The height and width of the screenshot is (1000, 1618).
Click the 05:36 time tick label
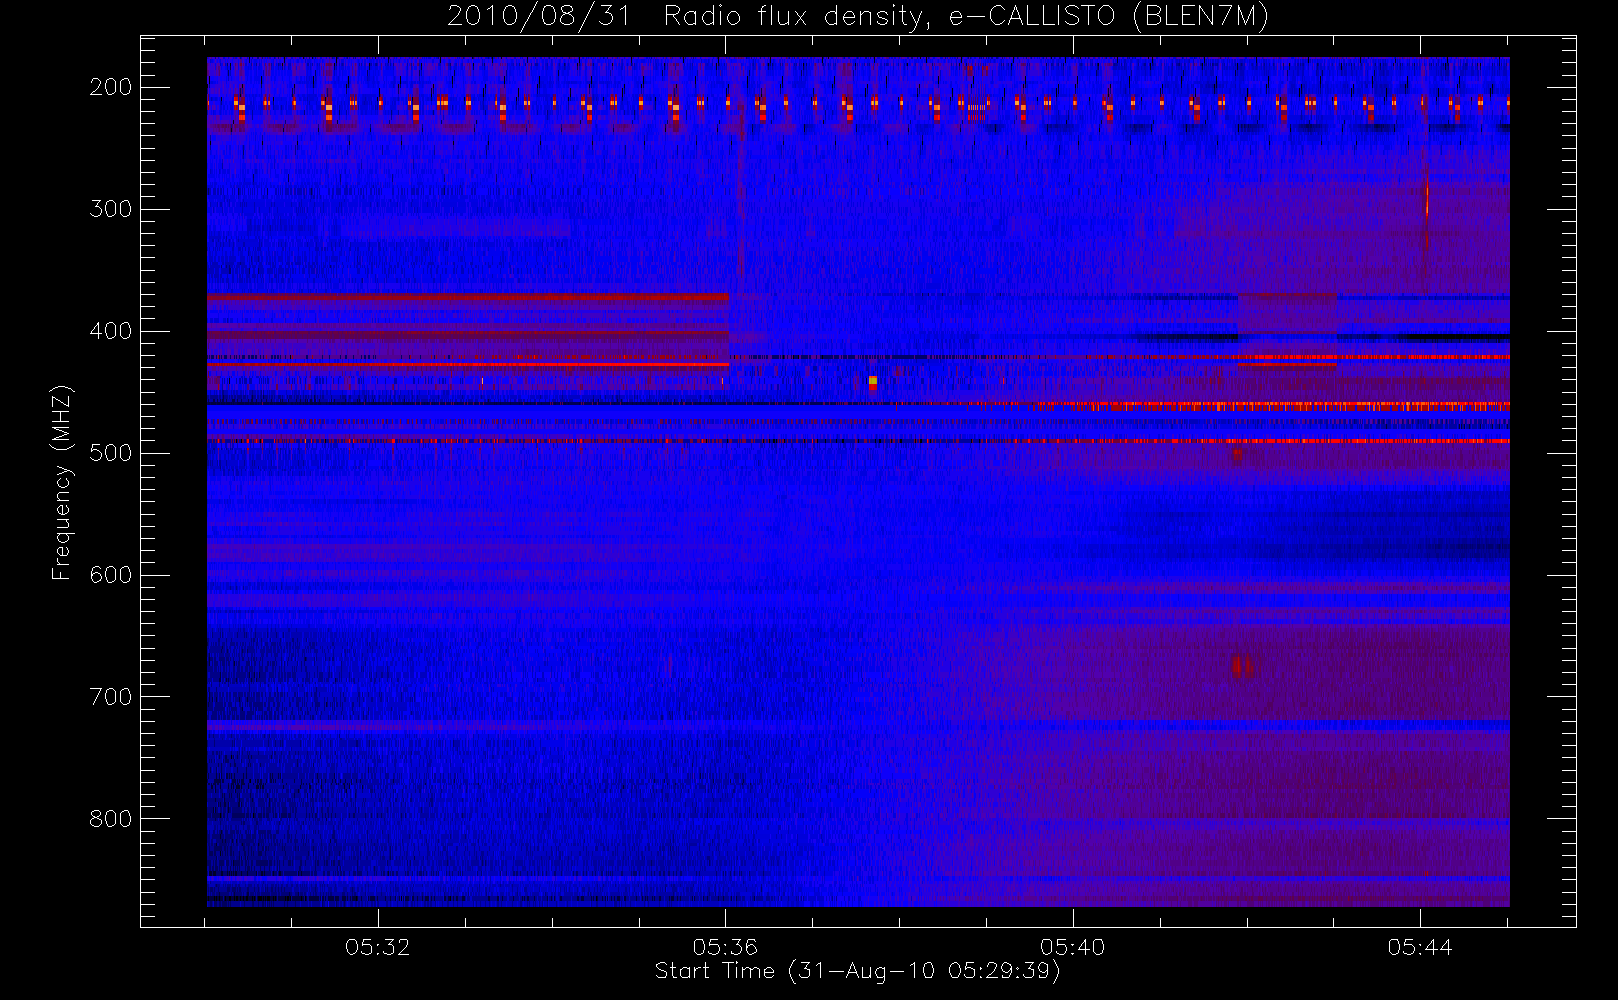(725, 947)
